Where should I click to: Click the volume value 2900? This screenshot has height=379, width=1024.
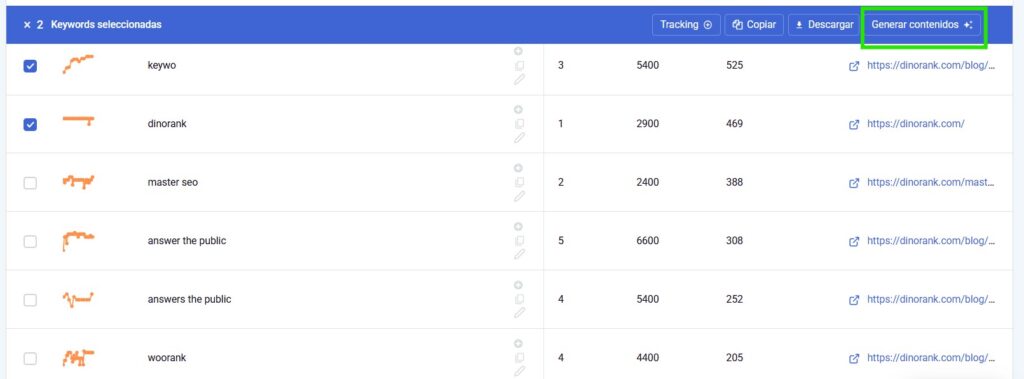[647, 124]
